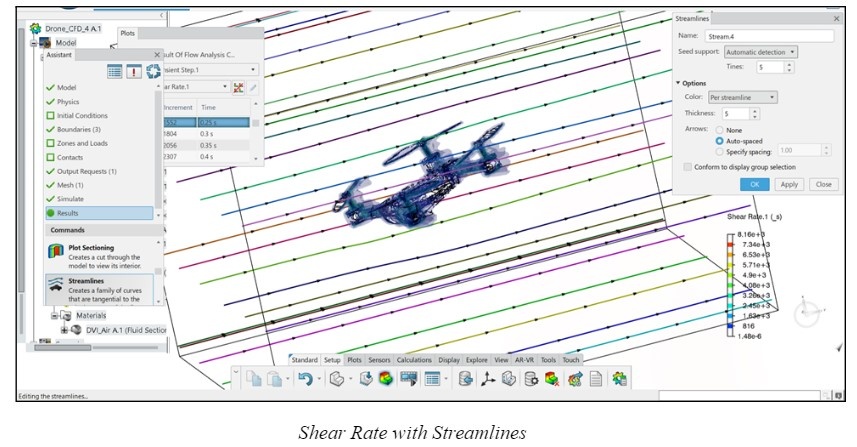Viewport: 857px width, 447px height.
Task: Click the gray bracket part icon in toolbar
Action: point(509,378)
